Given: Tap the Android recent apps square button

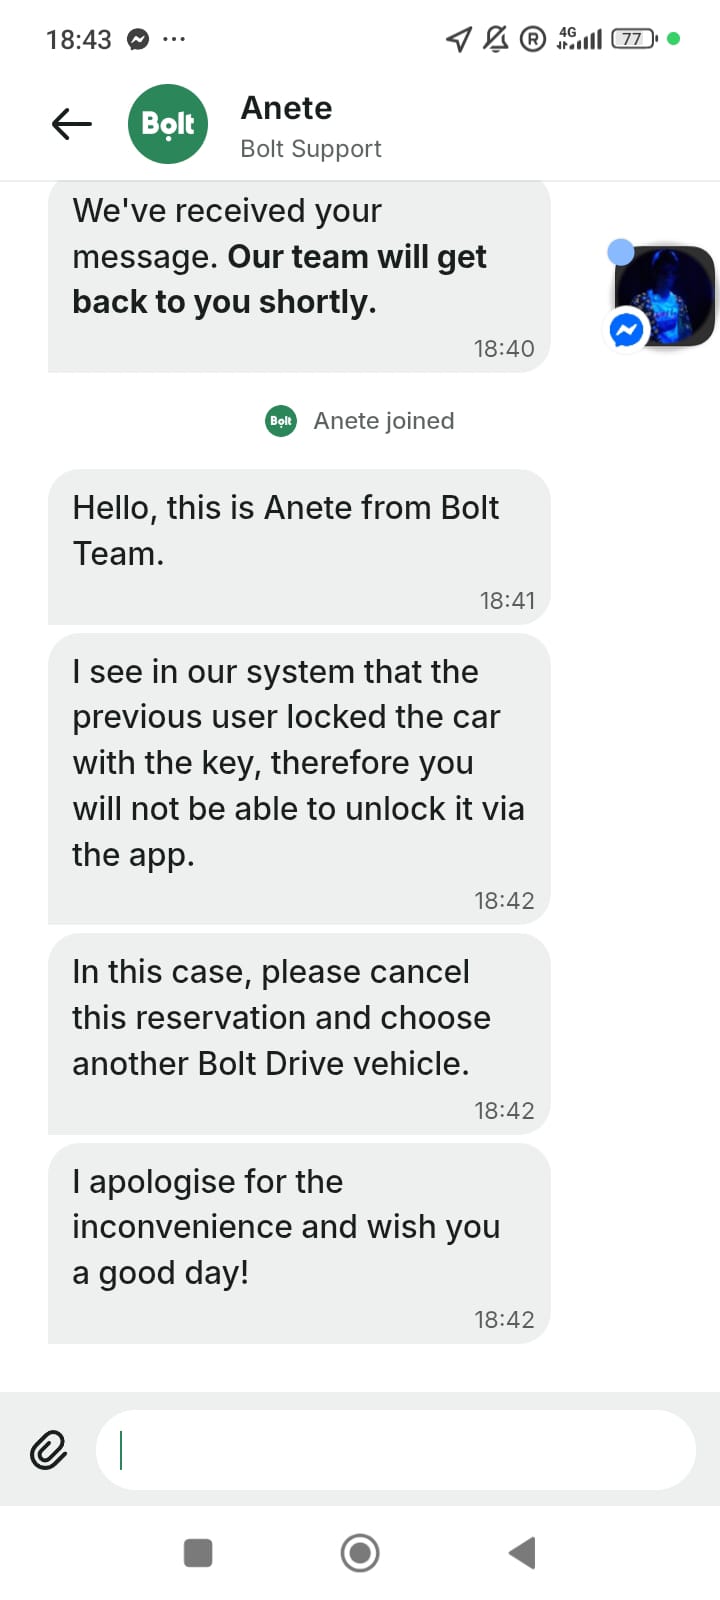Looking at the screenshot, I should pos(198,1553).
